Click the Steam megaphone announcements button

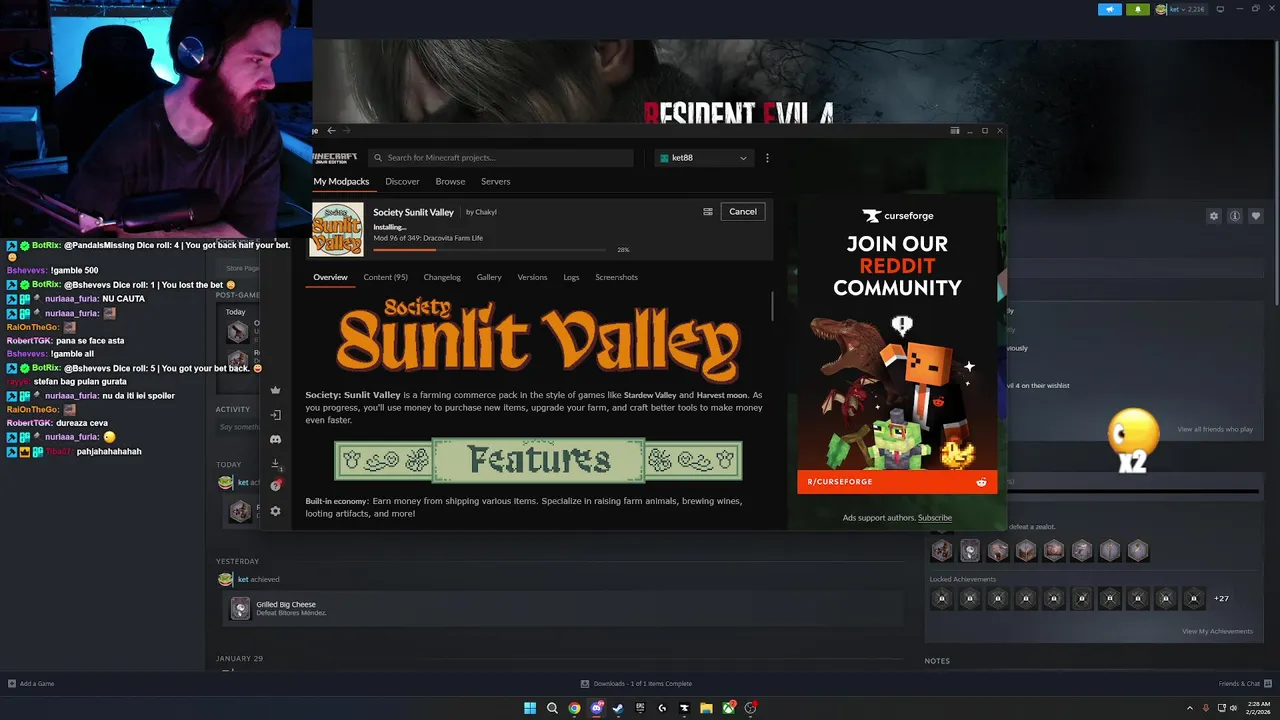pyautogui.click(x=1110, y=9)
